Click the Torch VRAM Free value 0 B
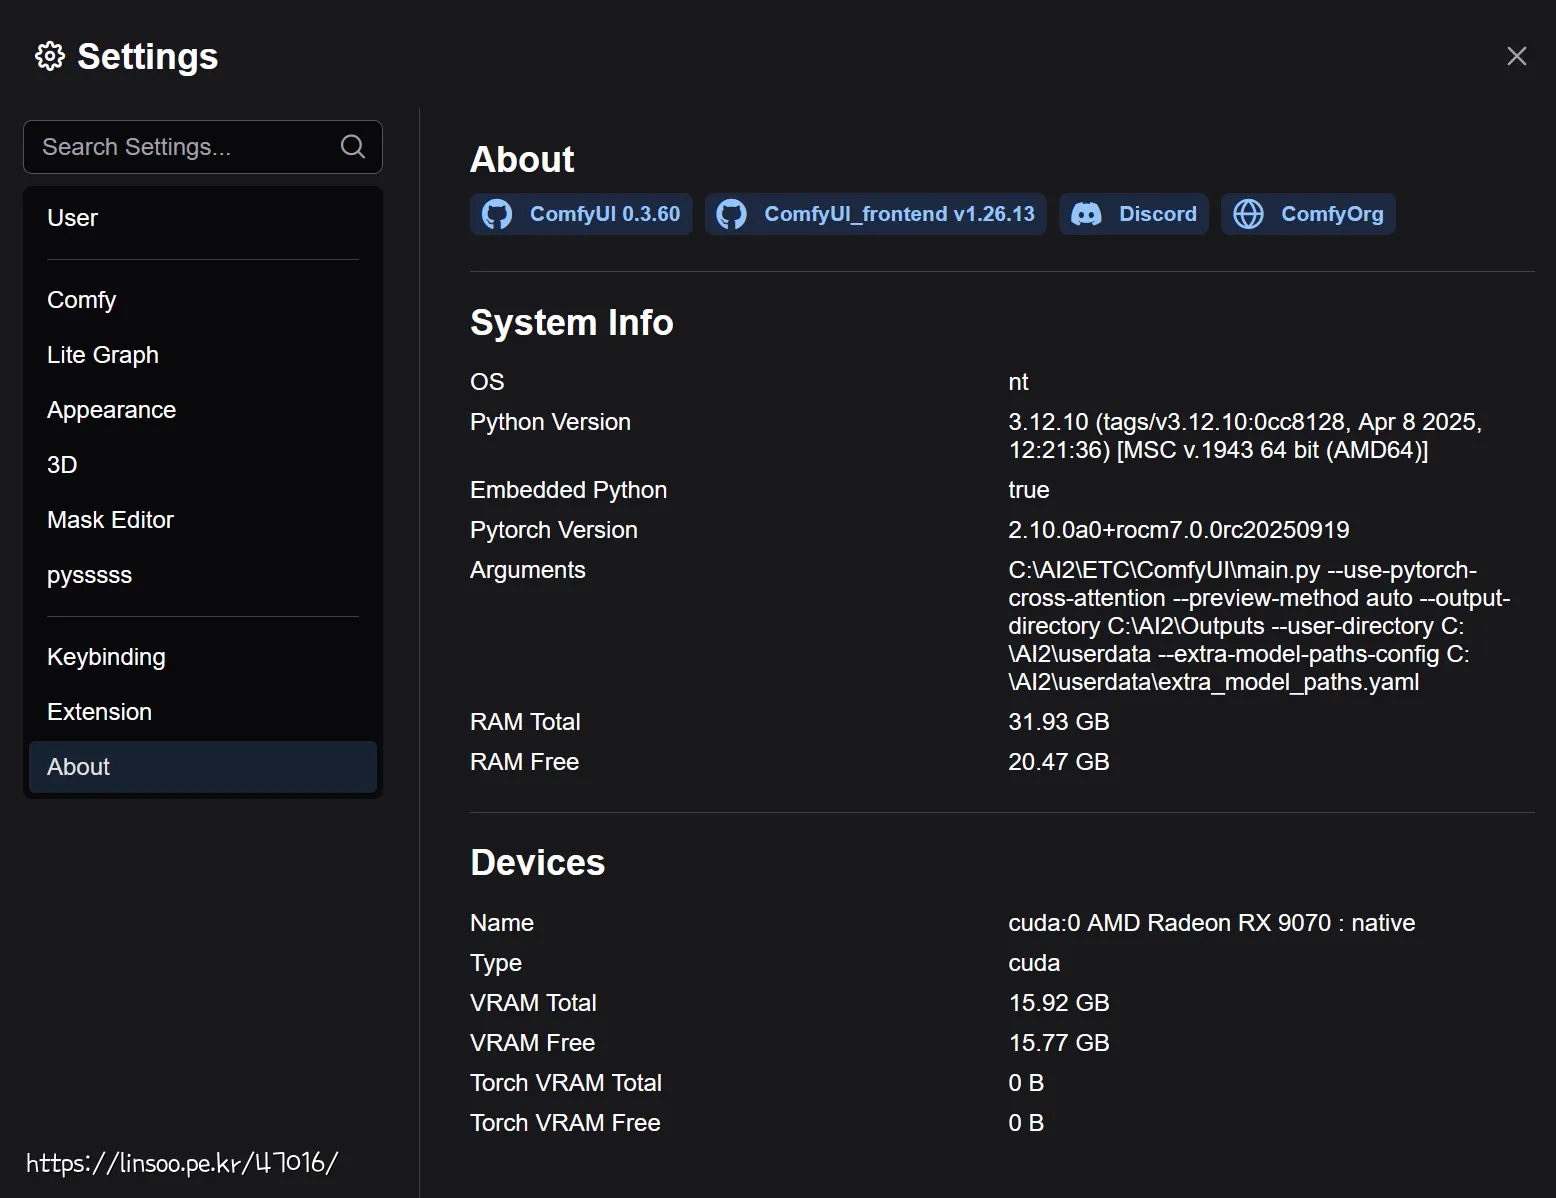The width and height of the screenshot is (1556, 1198). click(1026, 1123)
